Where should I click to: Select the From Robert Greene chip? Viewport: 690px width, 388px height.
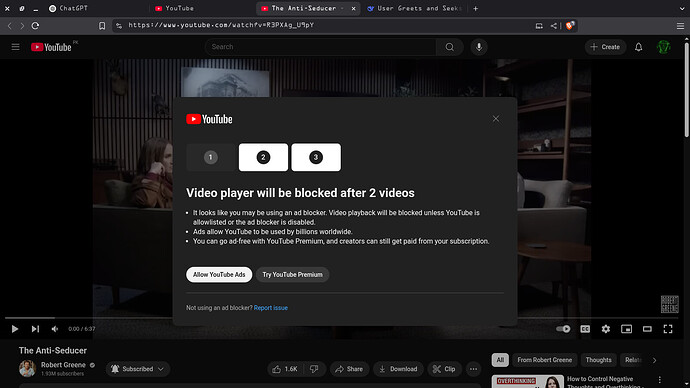544,360
